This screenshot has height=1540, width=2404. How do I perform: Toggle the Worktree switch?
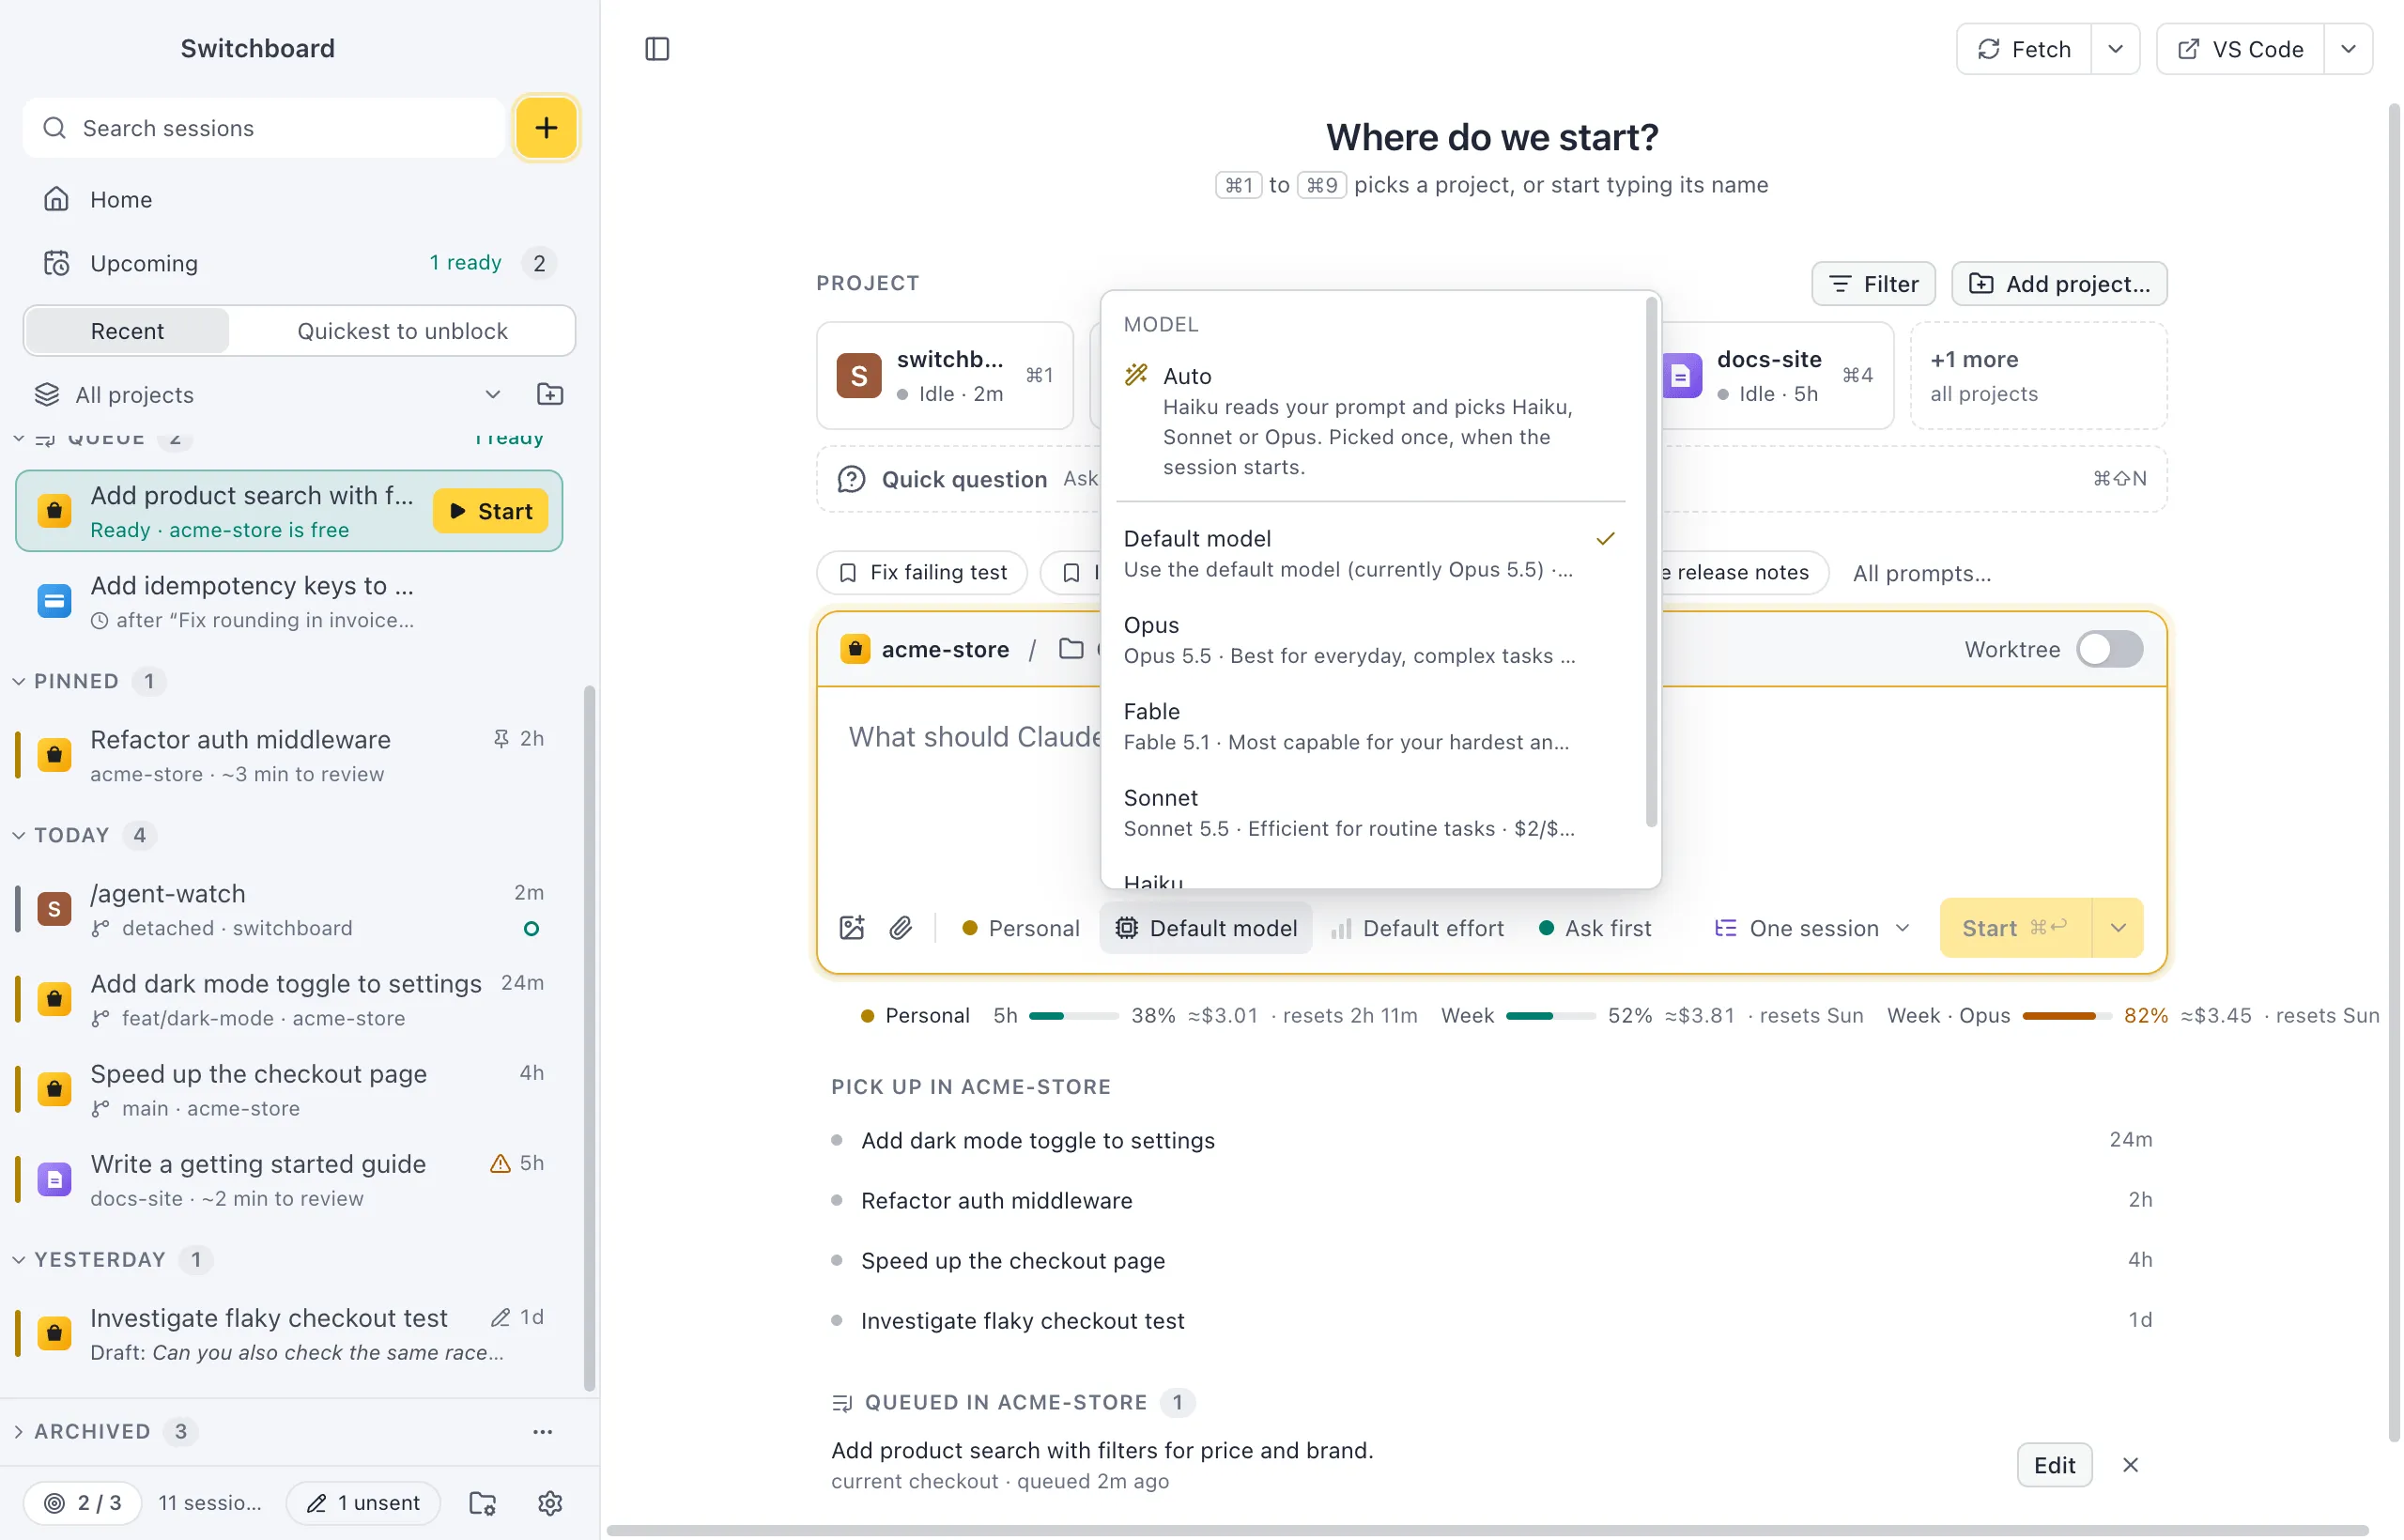(2109, 649)
